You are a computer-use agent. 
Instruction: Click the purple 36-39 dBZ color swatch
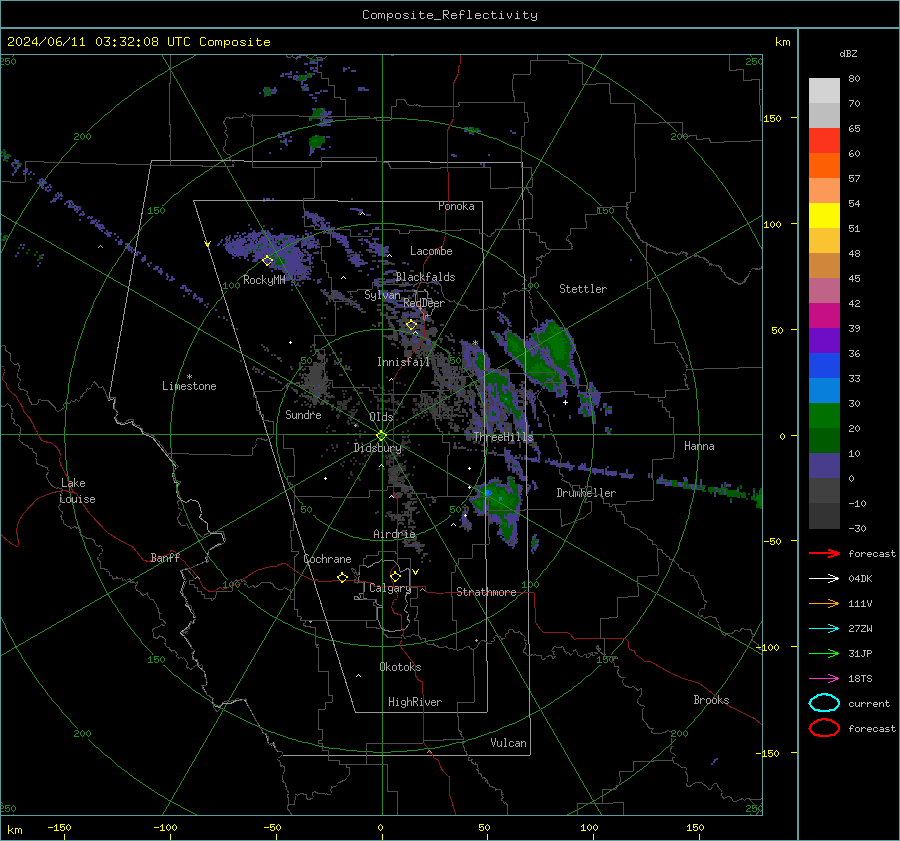tap(824, 340)
